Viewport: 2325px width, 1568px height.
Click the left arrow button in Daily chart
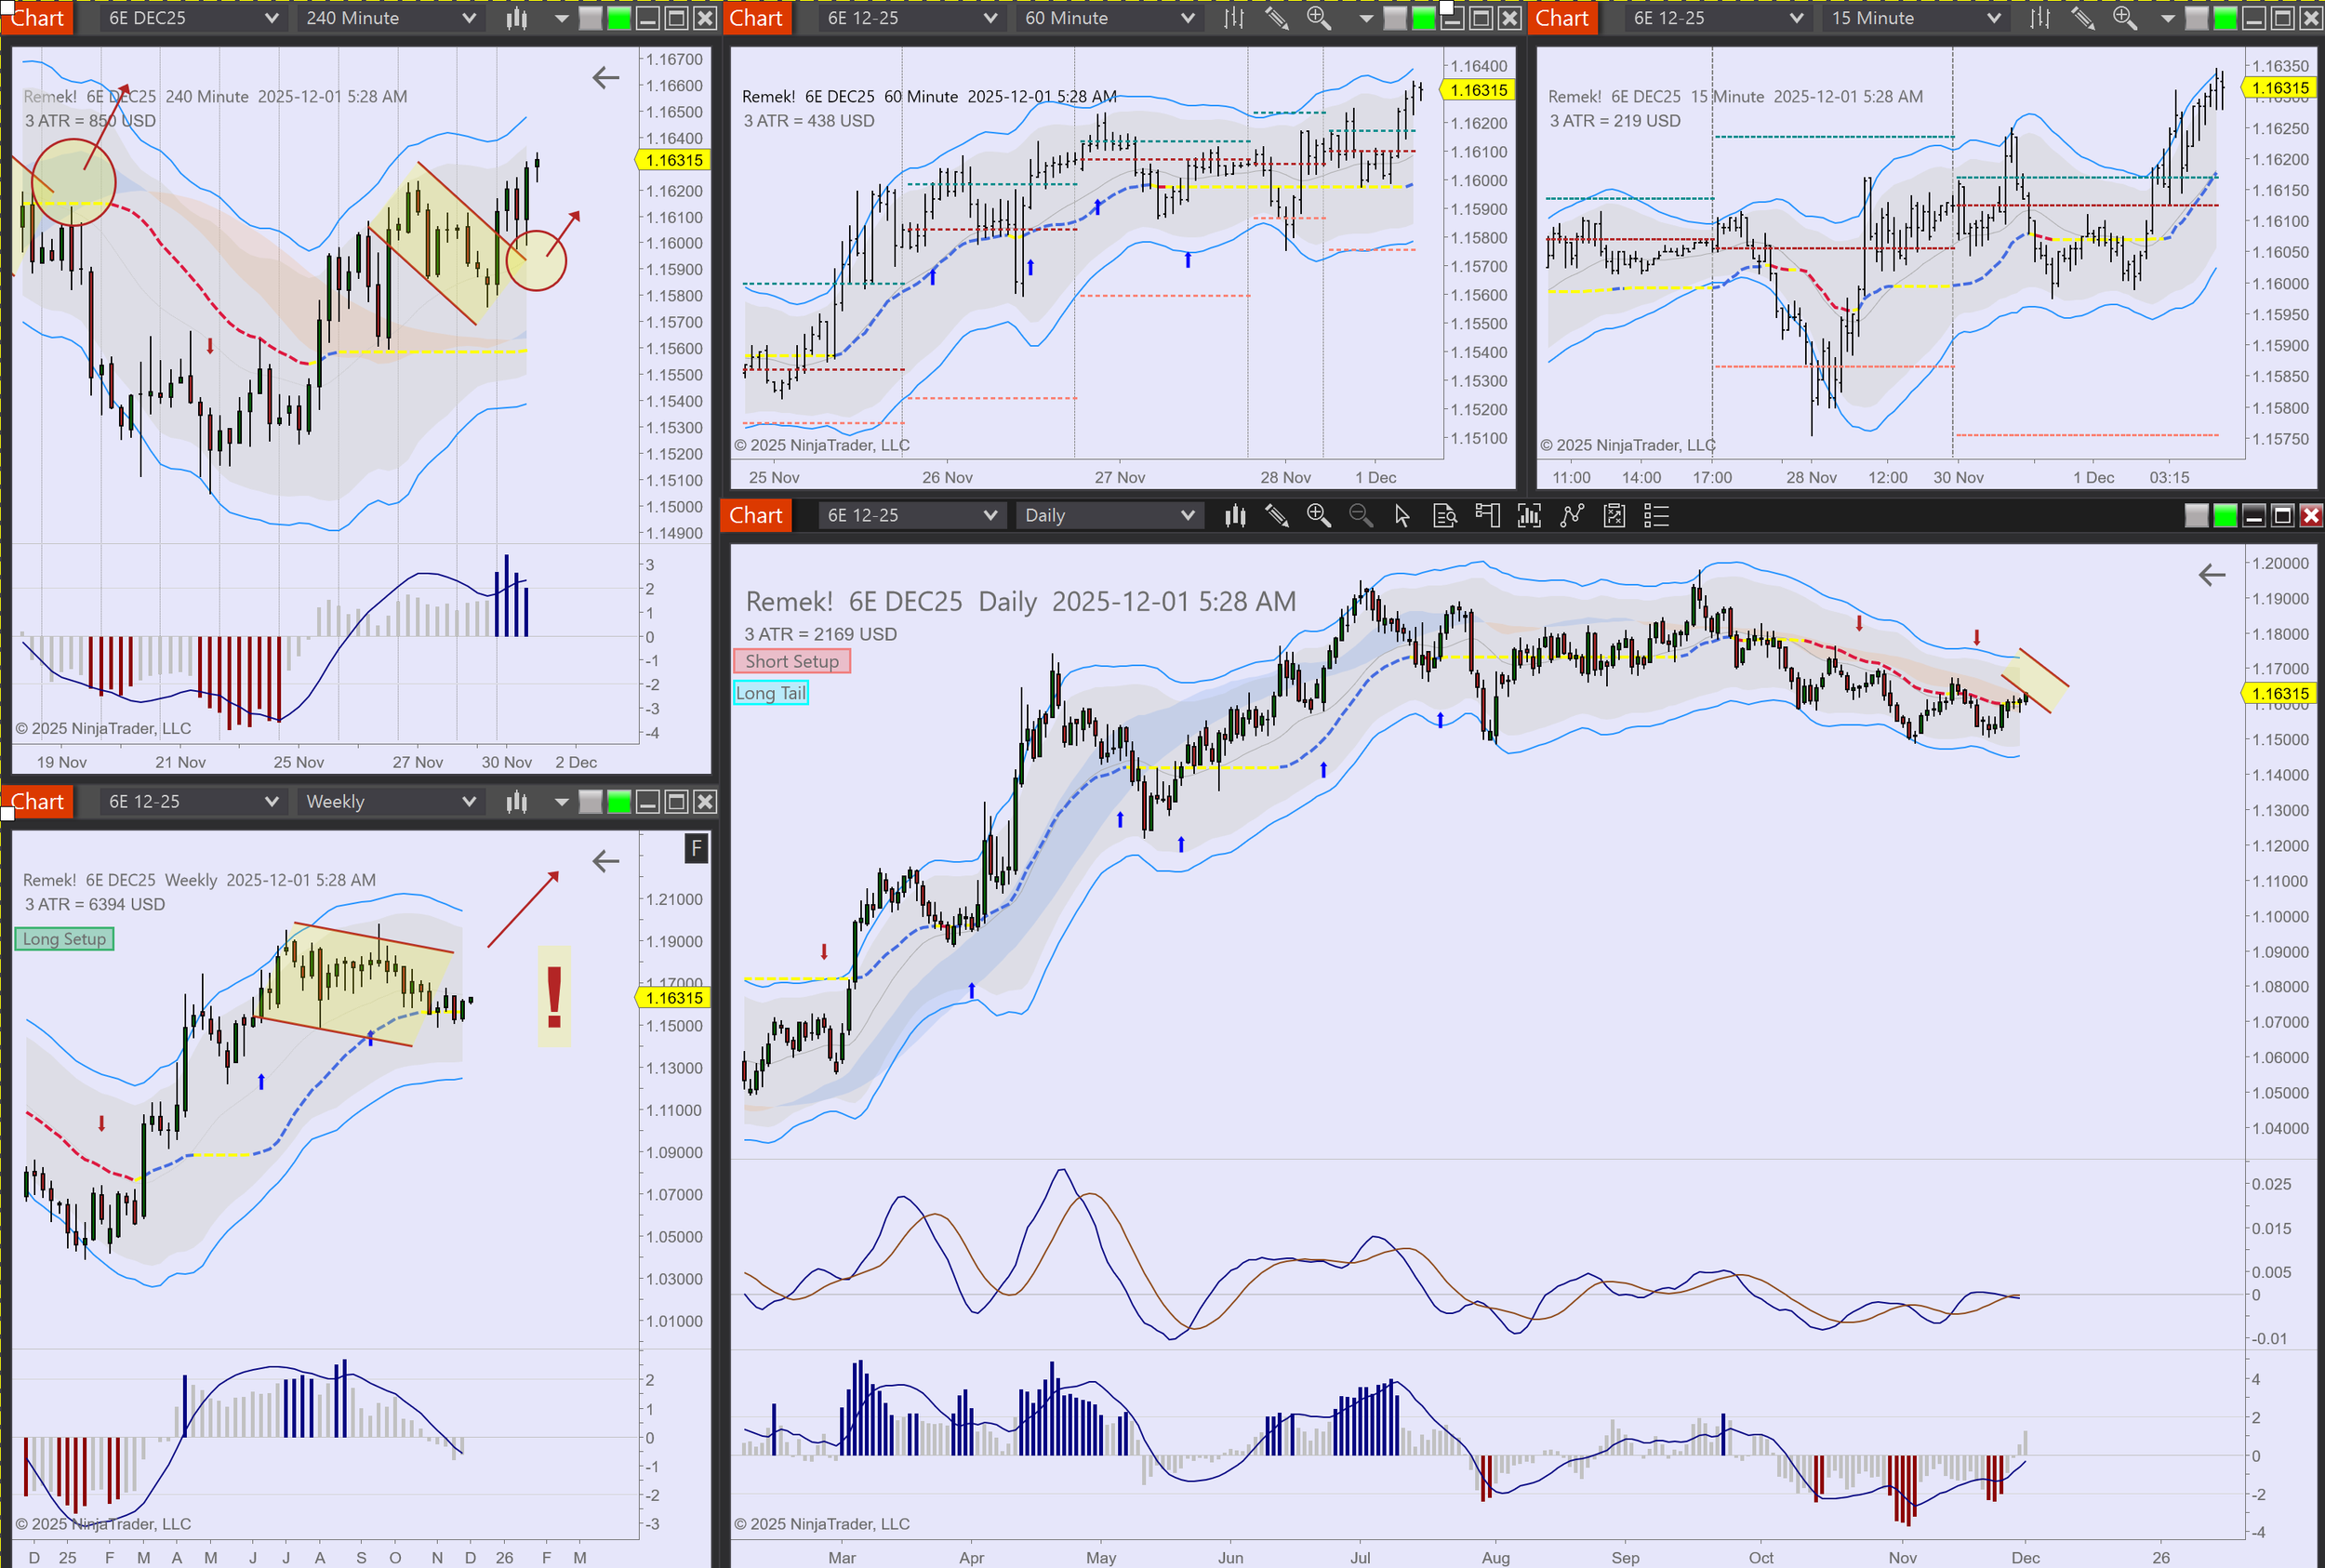coord(2211,575)
